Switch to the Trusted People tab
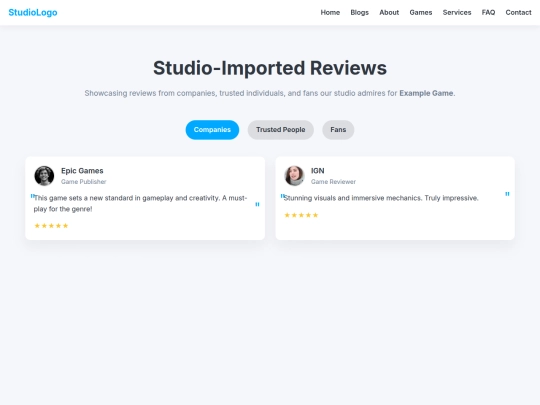The height and width of the screenshot is (405, 540). click(x=281, y=130)
